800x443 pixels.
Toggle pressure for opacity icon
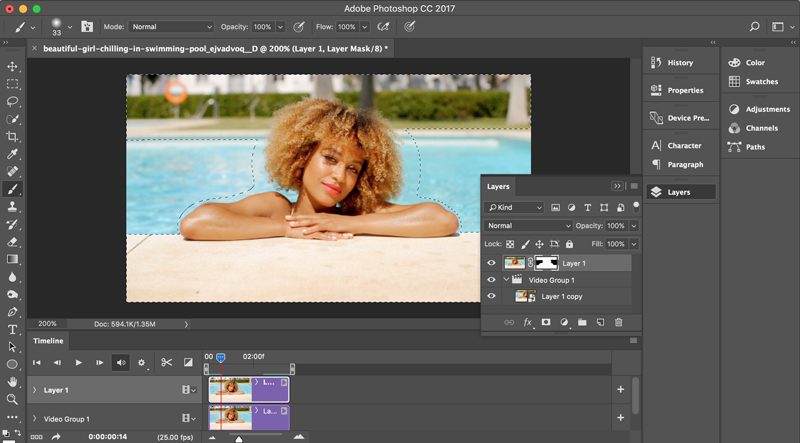tap(299, 27)
